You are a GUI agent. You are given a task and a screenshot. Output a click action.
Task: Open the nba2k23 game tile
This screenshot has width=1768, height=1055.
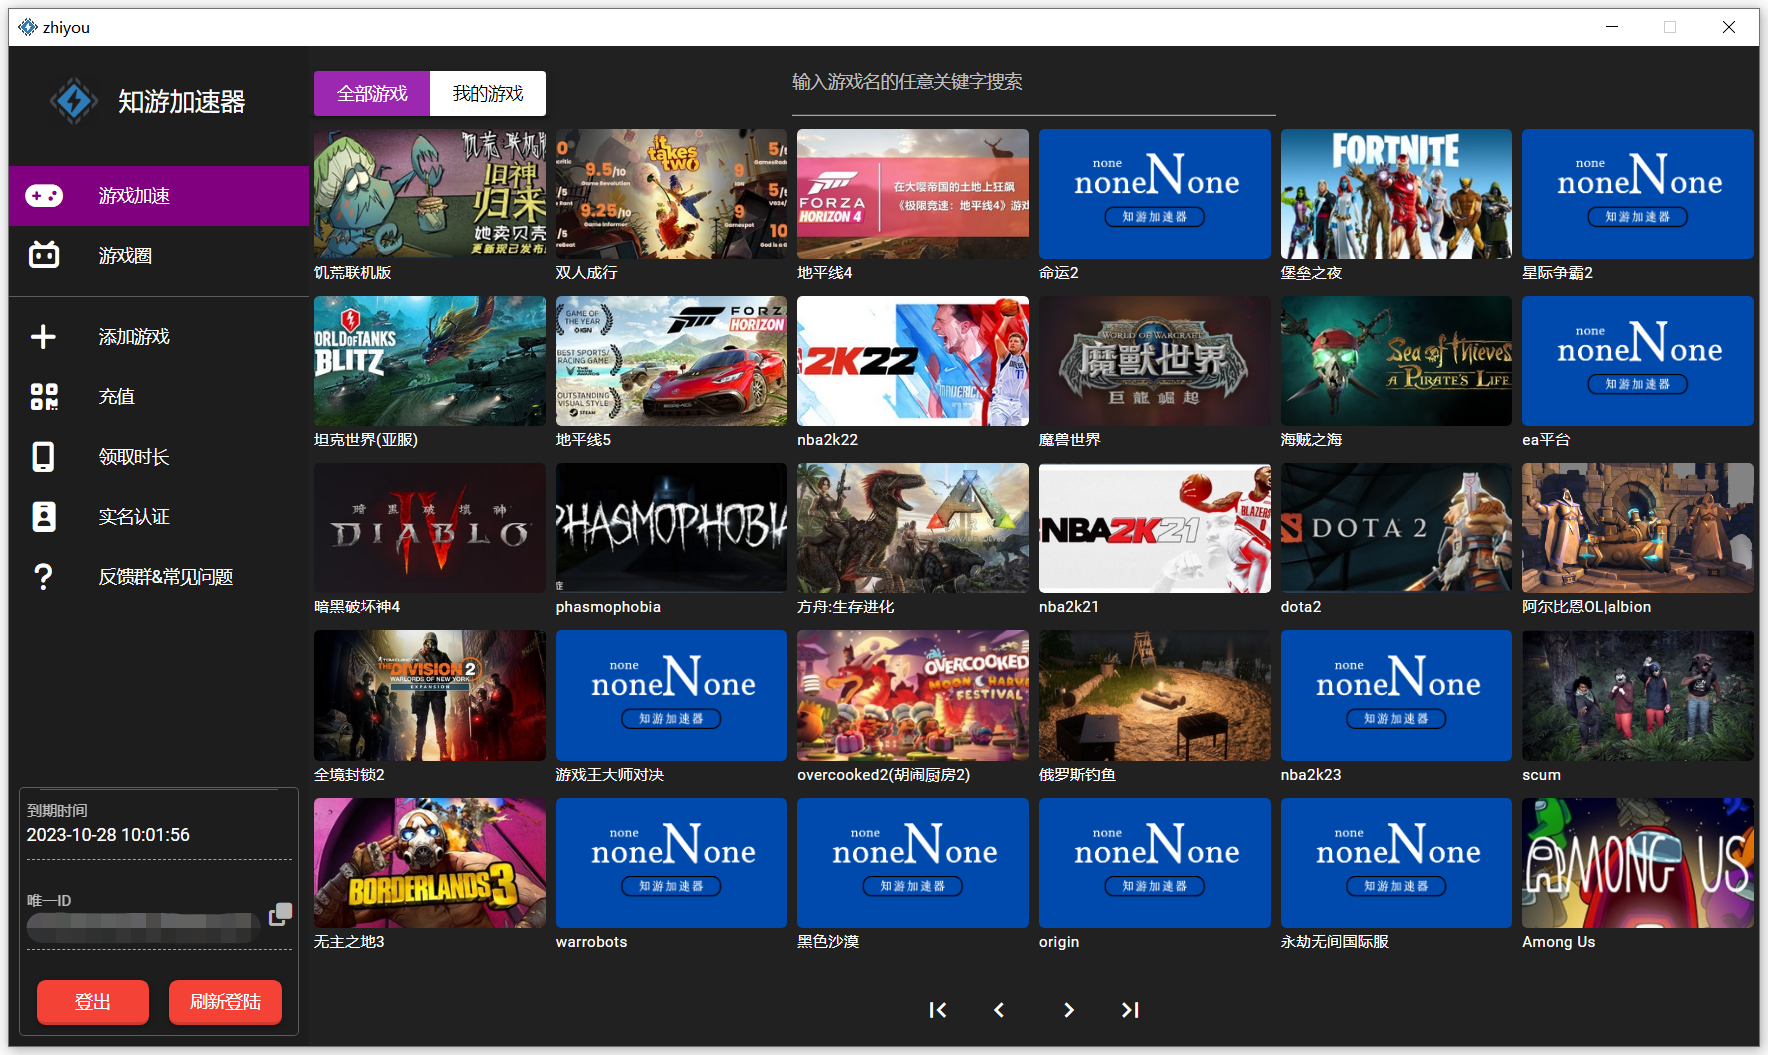tap(1396, 695)
